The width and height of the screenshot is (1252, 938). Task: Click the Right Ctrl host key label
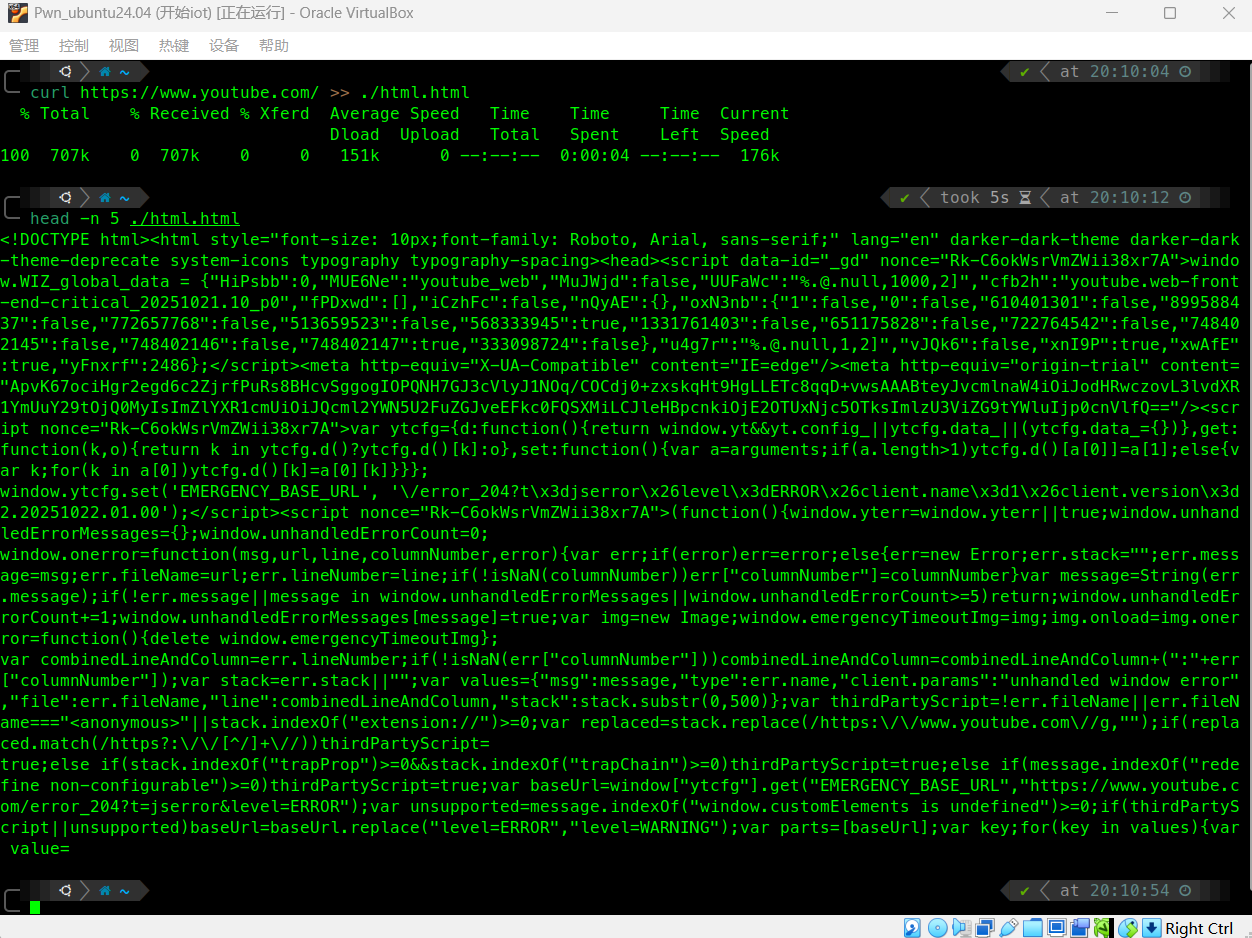[1199, 928]
